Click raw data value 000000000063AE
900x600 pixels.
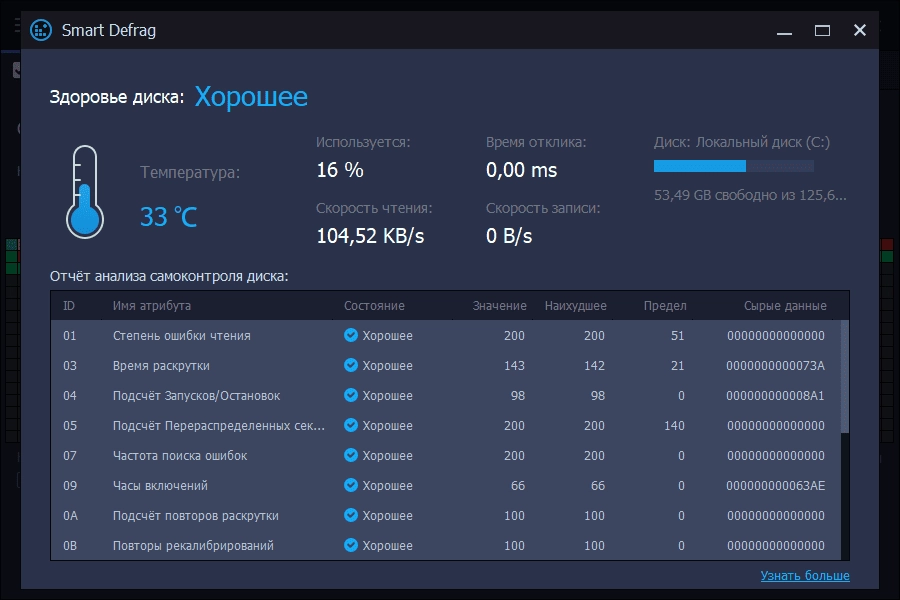775,485
